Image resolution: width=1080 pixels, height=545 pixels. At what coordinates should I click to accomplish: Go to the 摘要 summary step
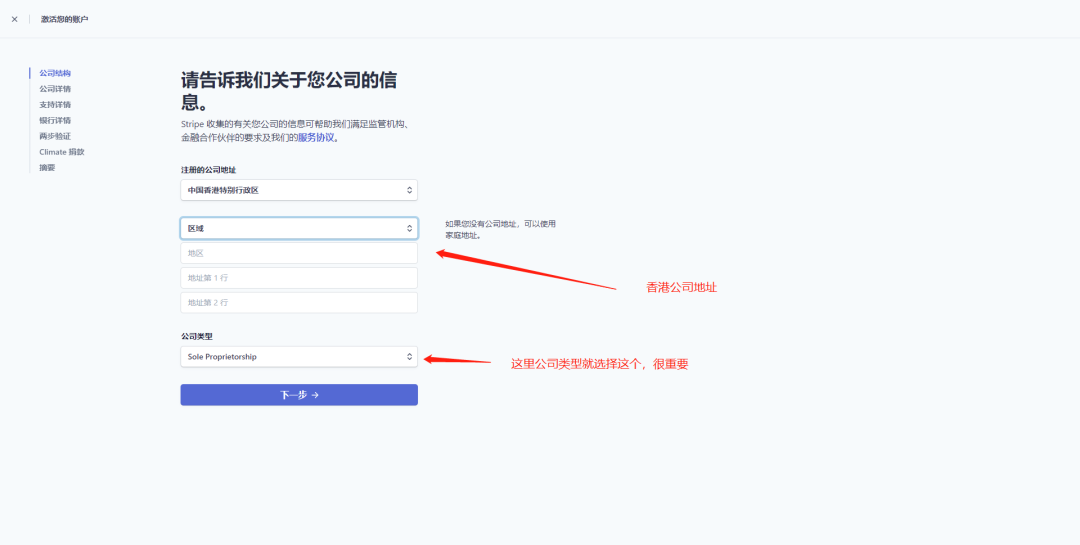(48, 168)
